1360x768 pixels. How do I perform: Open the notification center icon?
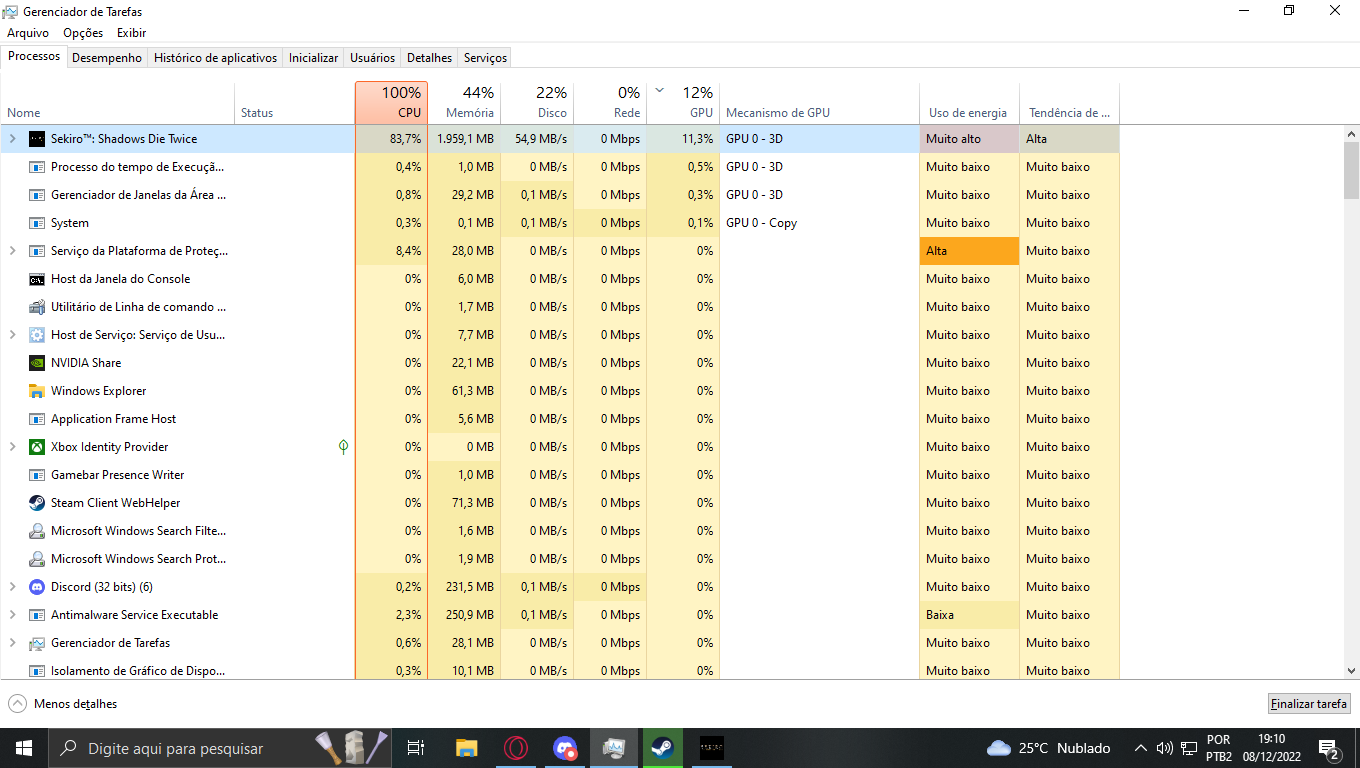(1330, 748)
